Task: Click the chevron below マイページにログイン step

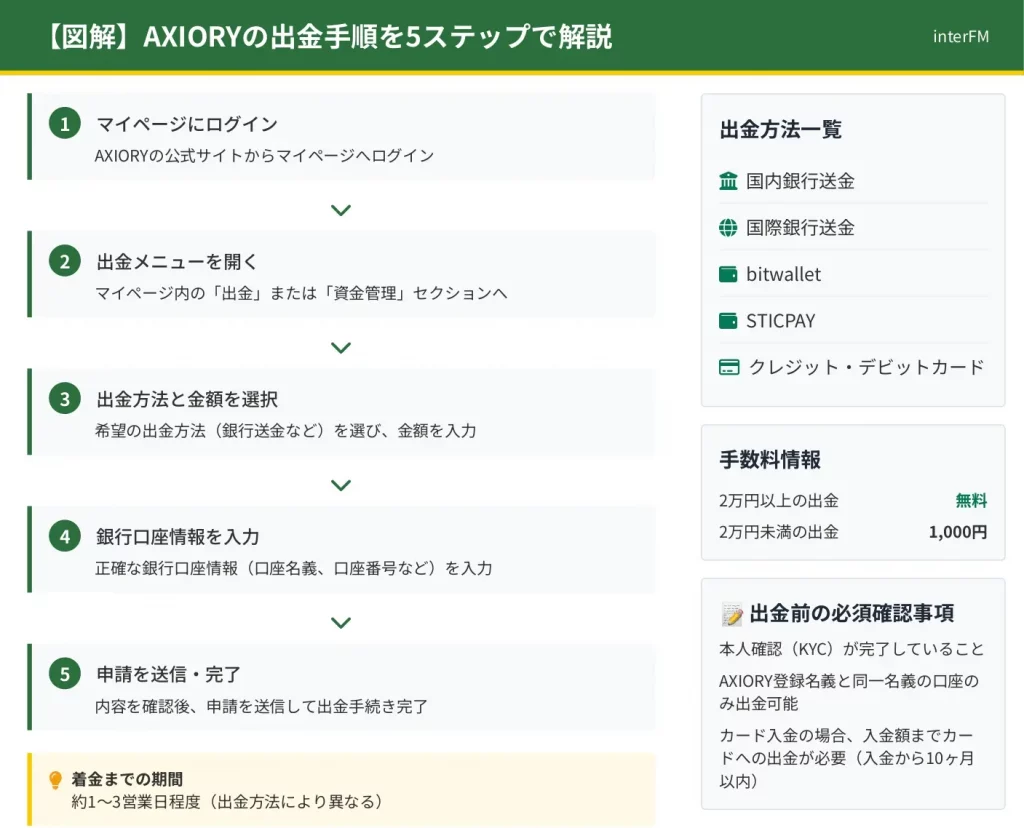Action: tap(341, 210)
